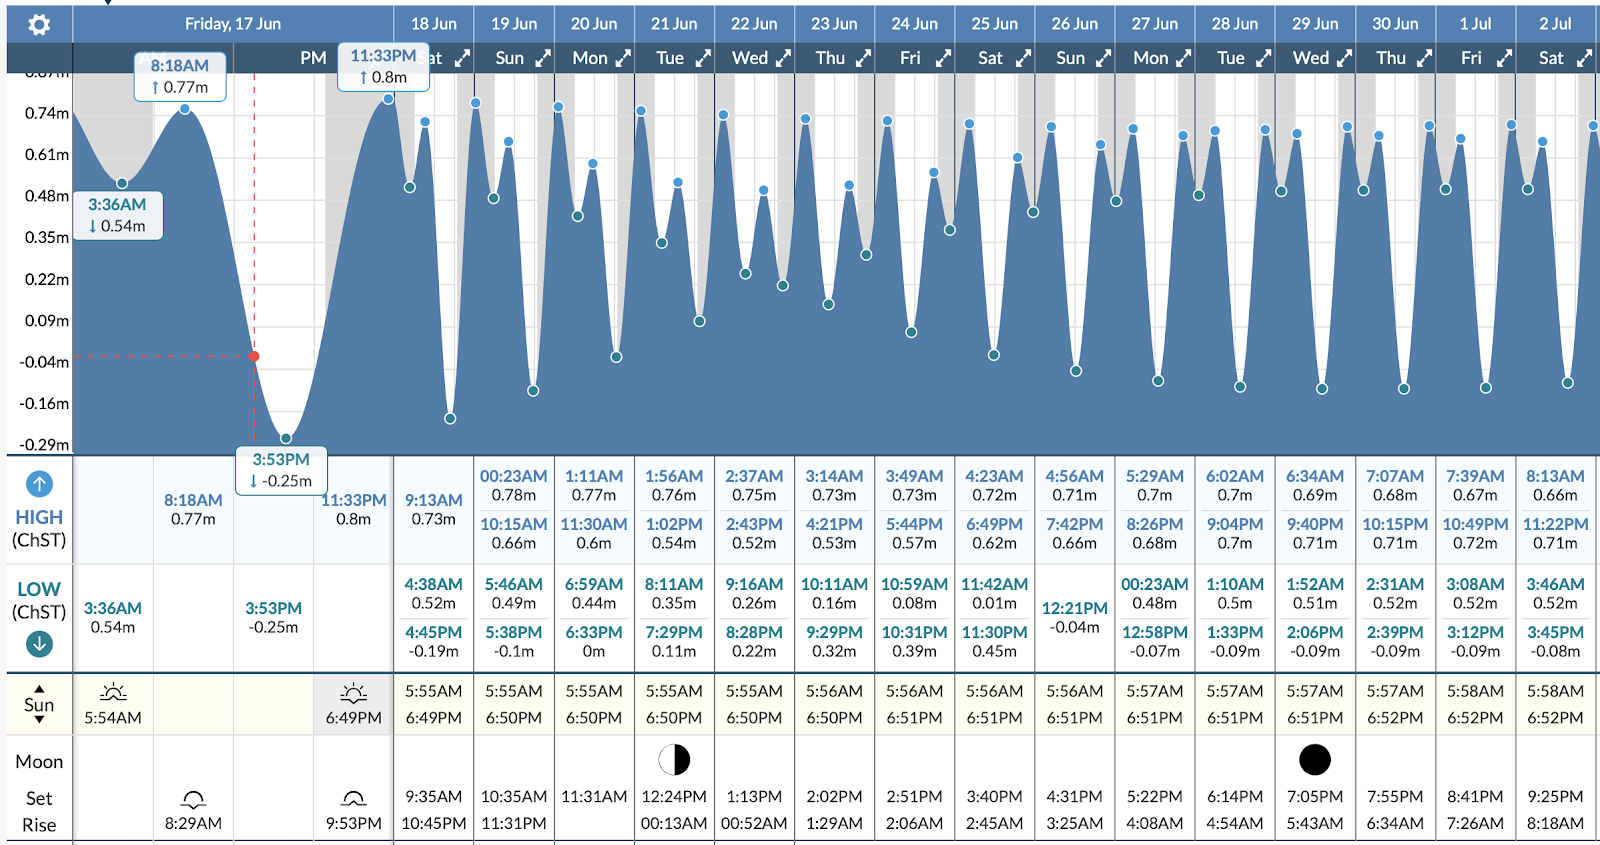1600x845 pixels.
Task: Expand the Sun 19 Jun day view
Action: tap(543, 58)
